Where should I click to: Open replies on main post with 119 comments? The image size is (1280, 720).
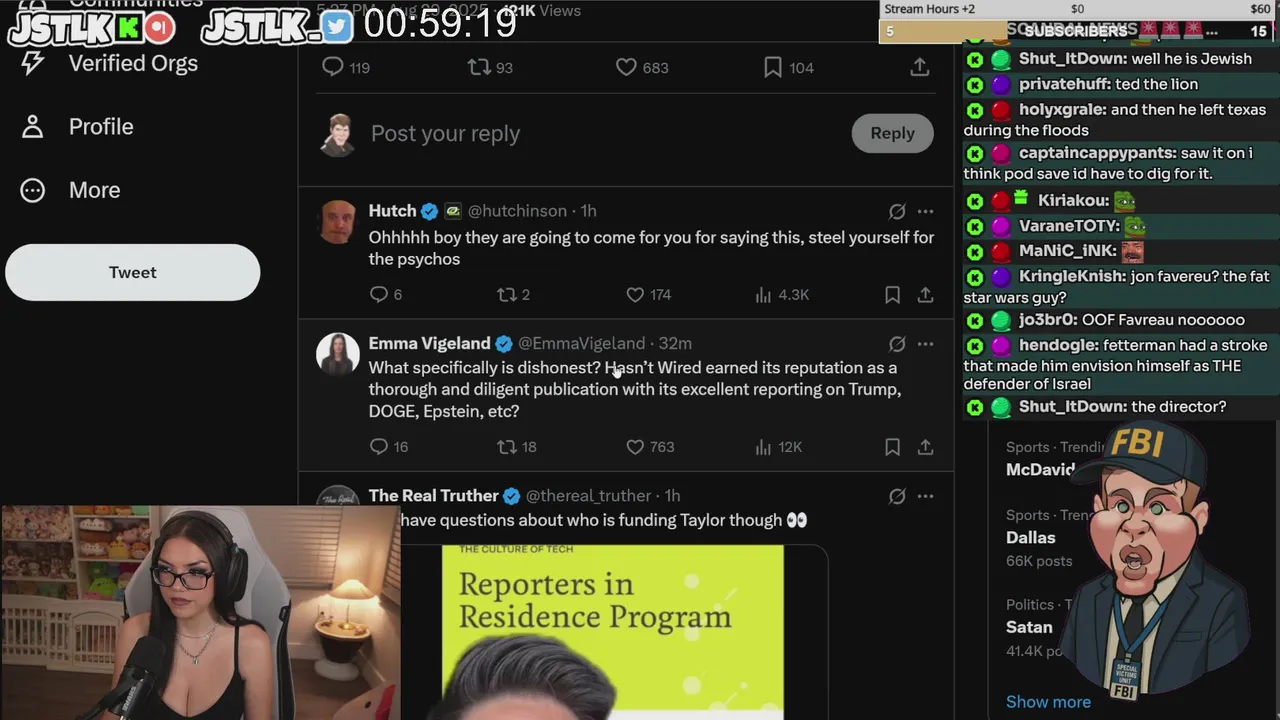[345, 67]
